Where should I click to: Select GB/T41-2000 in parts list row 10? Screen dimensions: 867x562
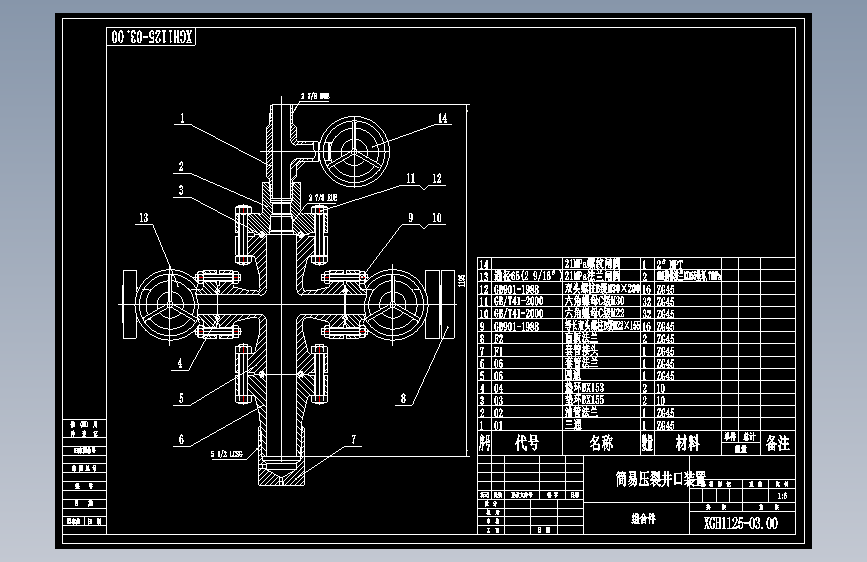(x=519, y=314)
